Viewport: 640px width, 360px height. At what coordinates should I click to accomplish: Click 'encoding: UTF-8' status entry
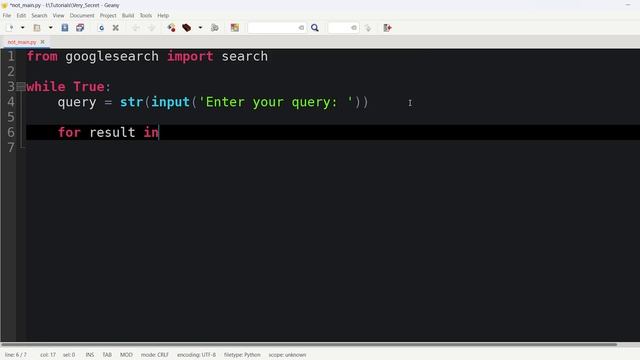pos(196,355)
